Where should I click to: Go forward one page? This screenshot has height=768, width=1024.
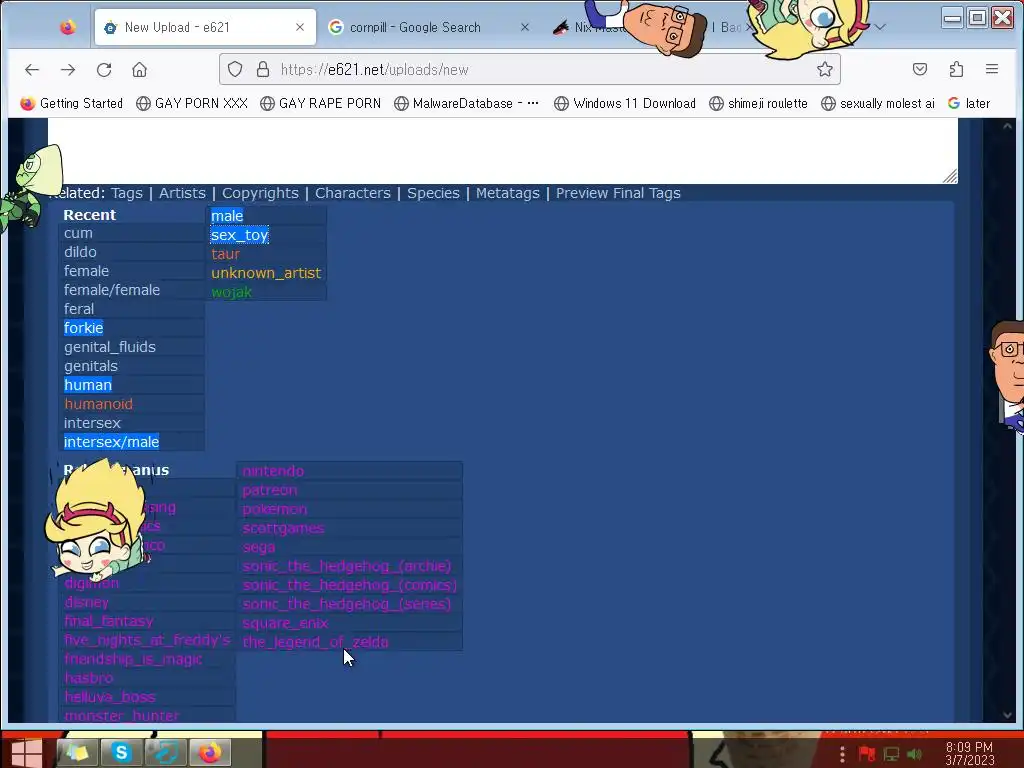point(68,69)
